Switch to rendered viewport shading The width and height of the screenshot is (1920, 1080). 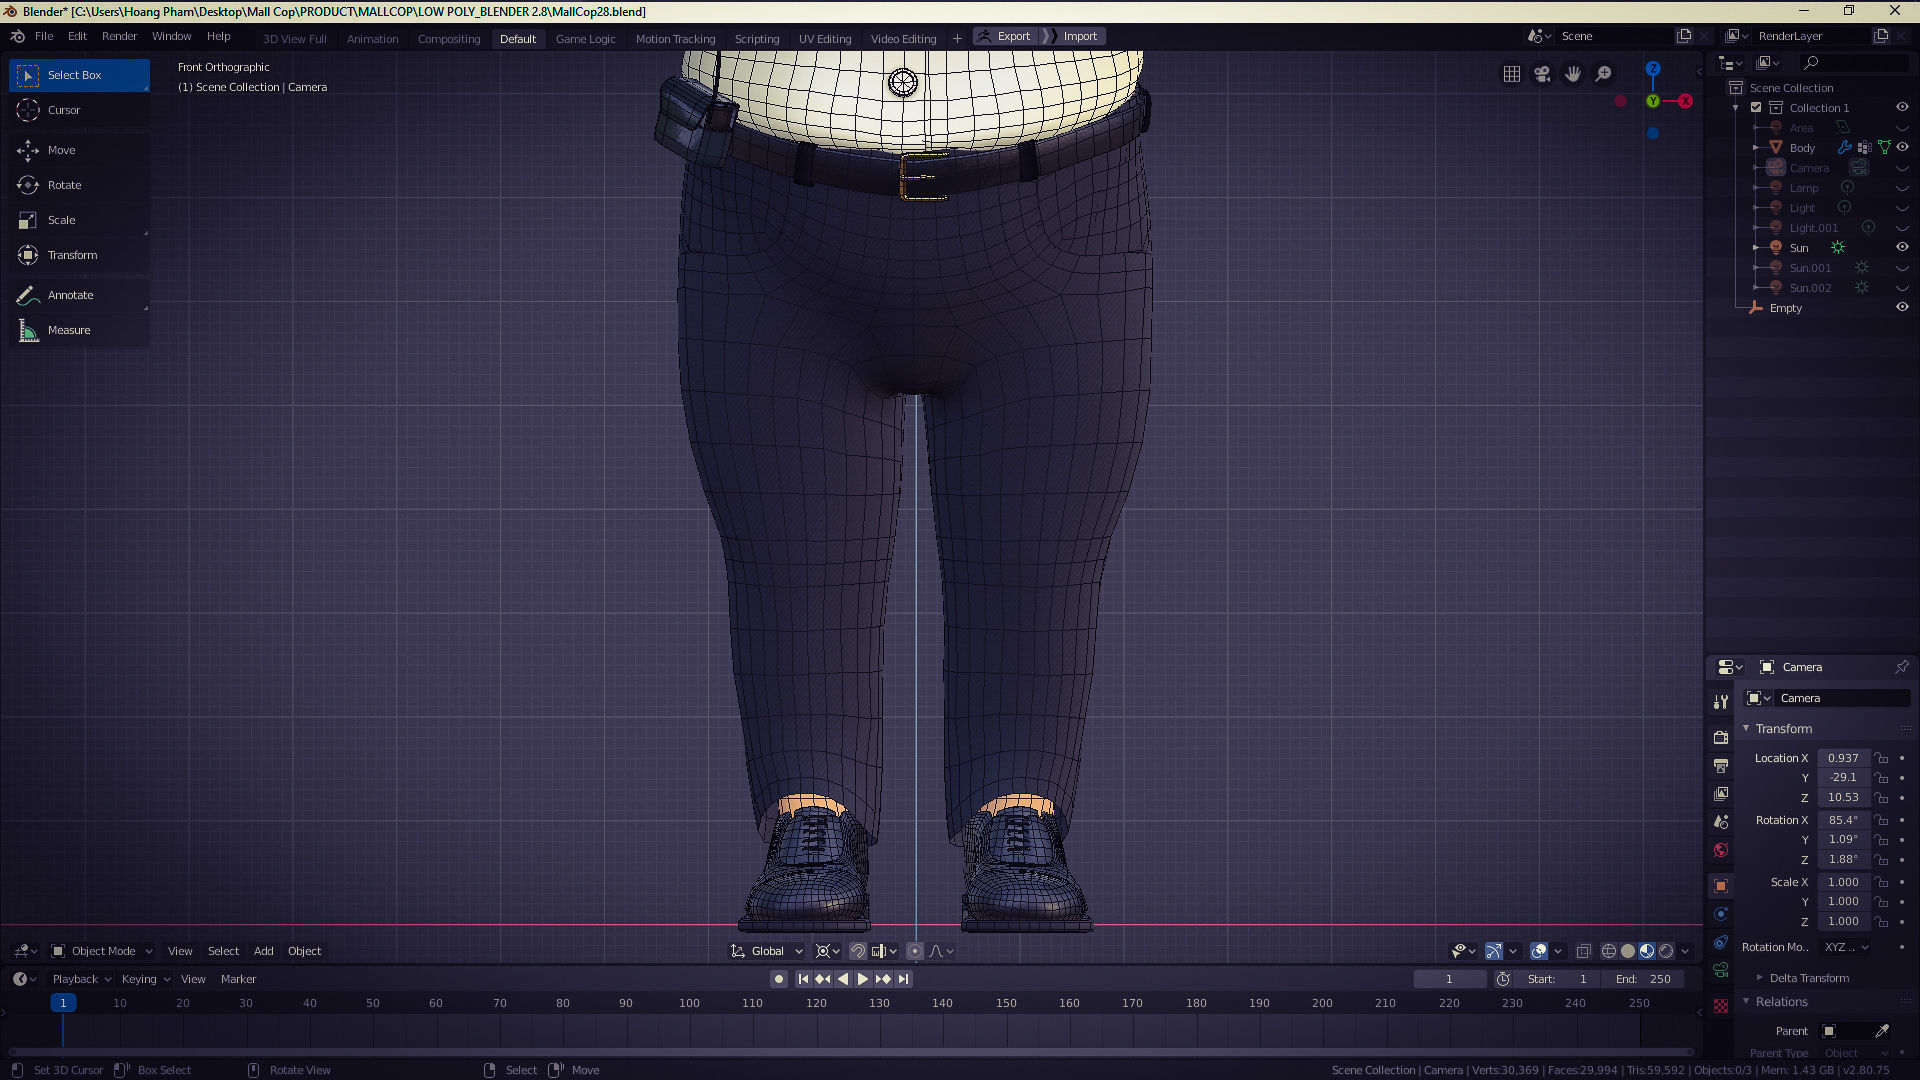point(1666,951)
